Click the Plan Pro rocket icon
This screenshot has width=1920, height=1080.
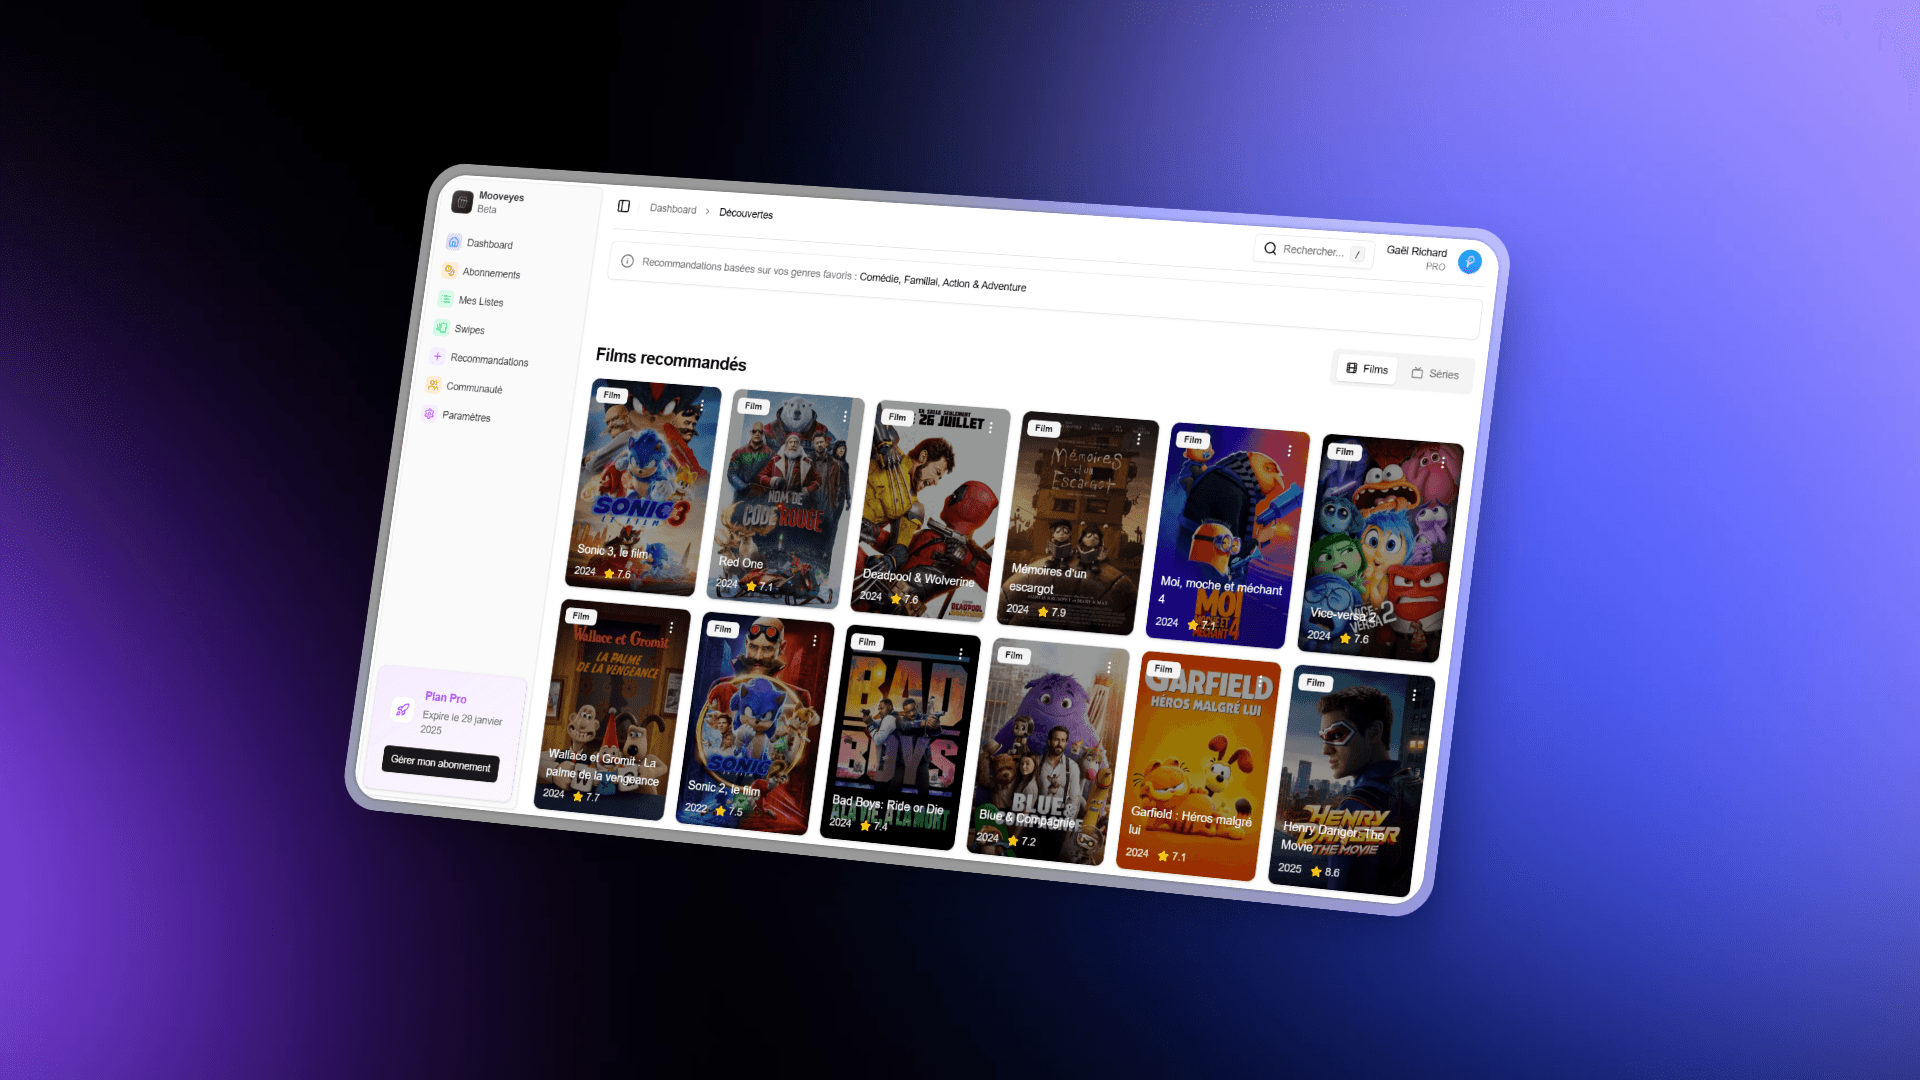[402, 709]
